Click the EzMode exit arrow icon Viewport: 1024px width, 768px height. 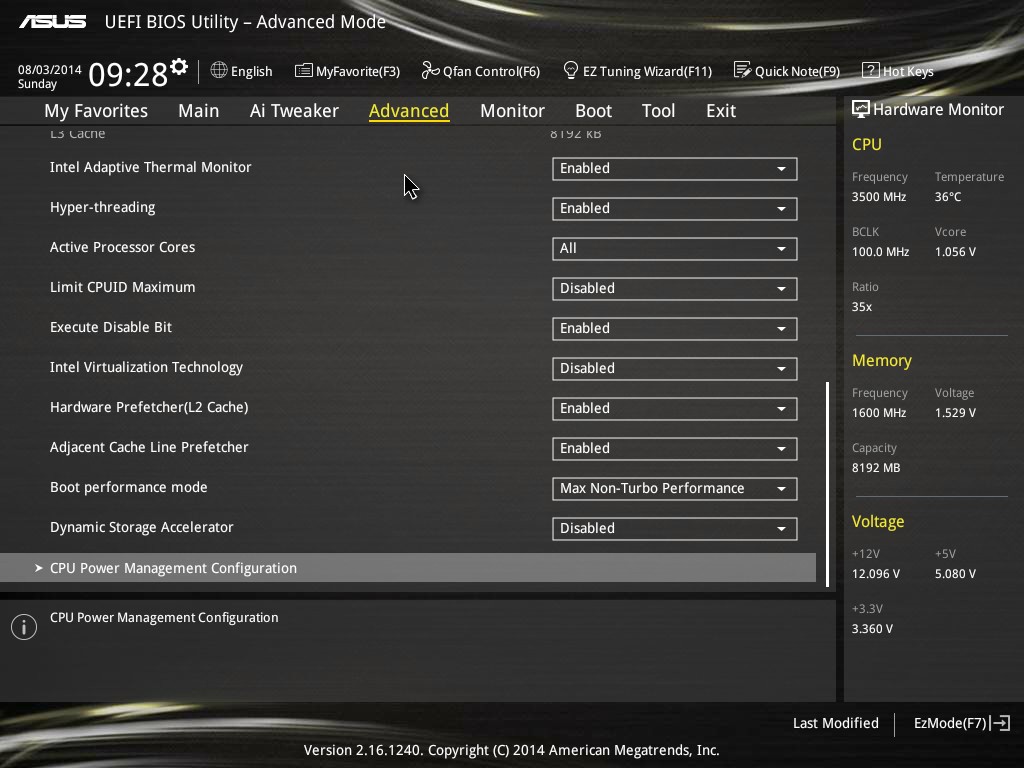click(1000, 723)
